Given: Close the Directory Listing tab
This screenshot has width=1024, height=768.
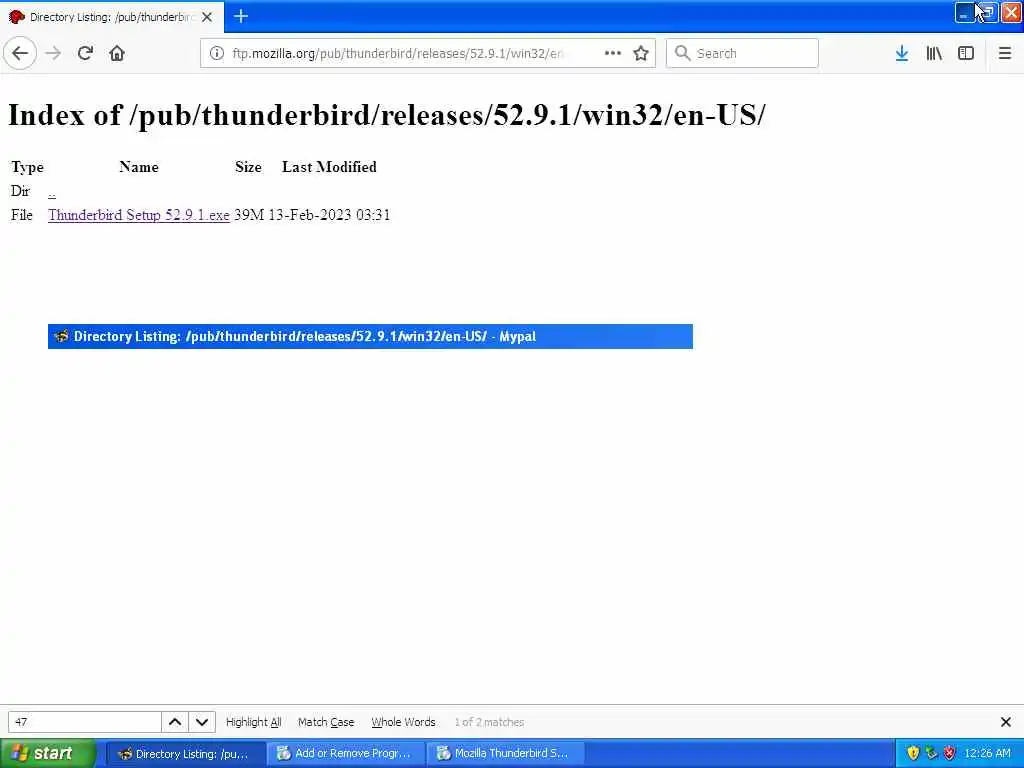Looking at the screenshot, I should (207, 17).
